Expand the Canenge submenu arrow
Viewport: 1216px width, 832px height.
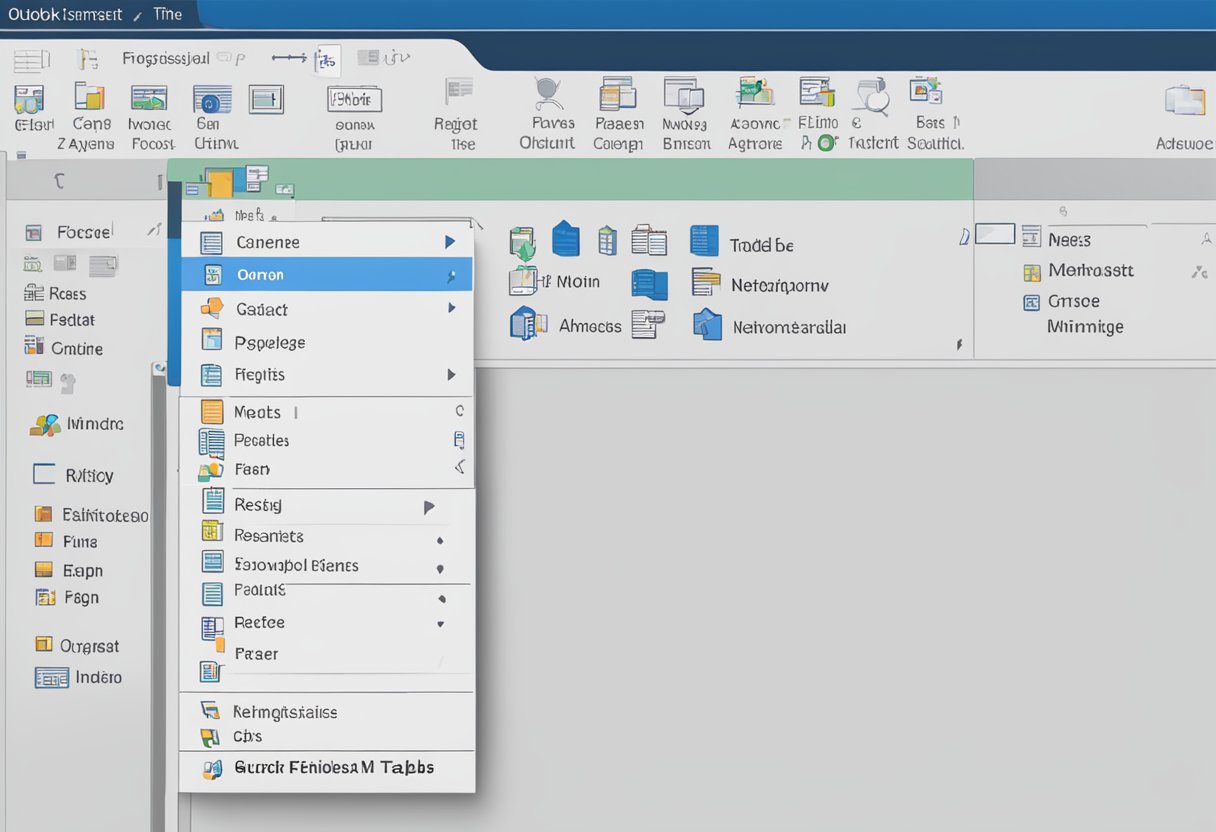(452, 240)
